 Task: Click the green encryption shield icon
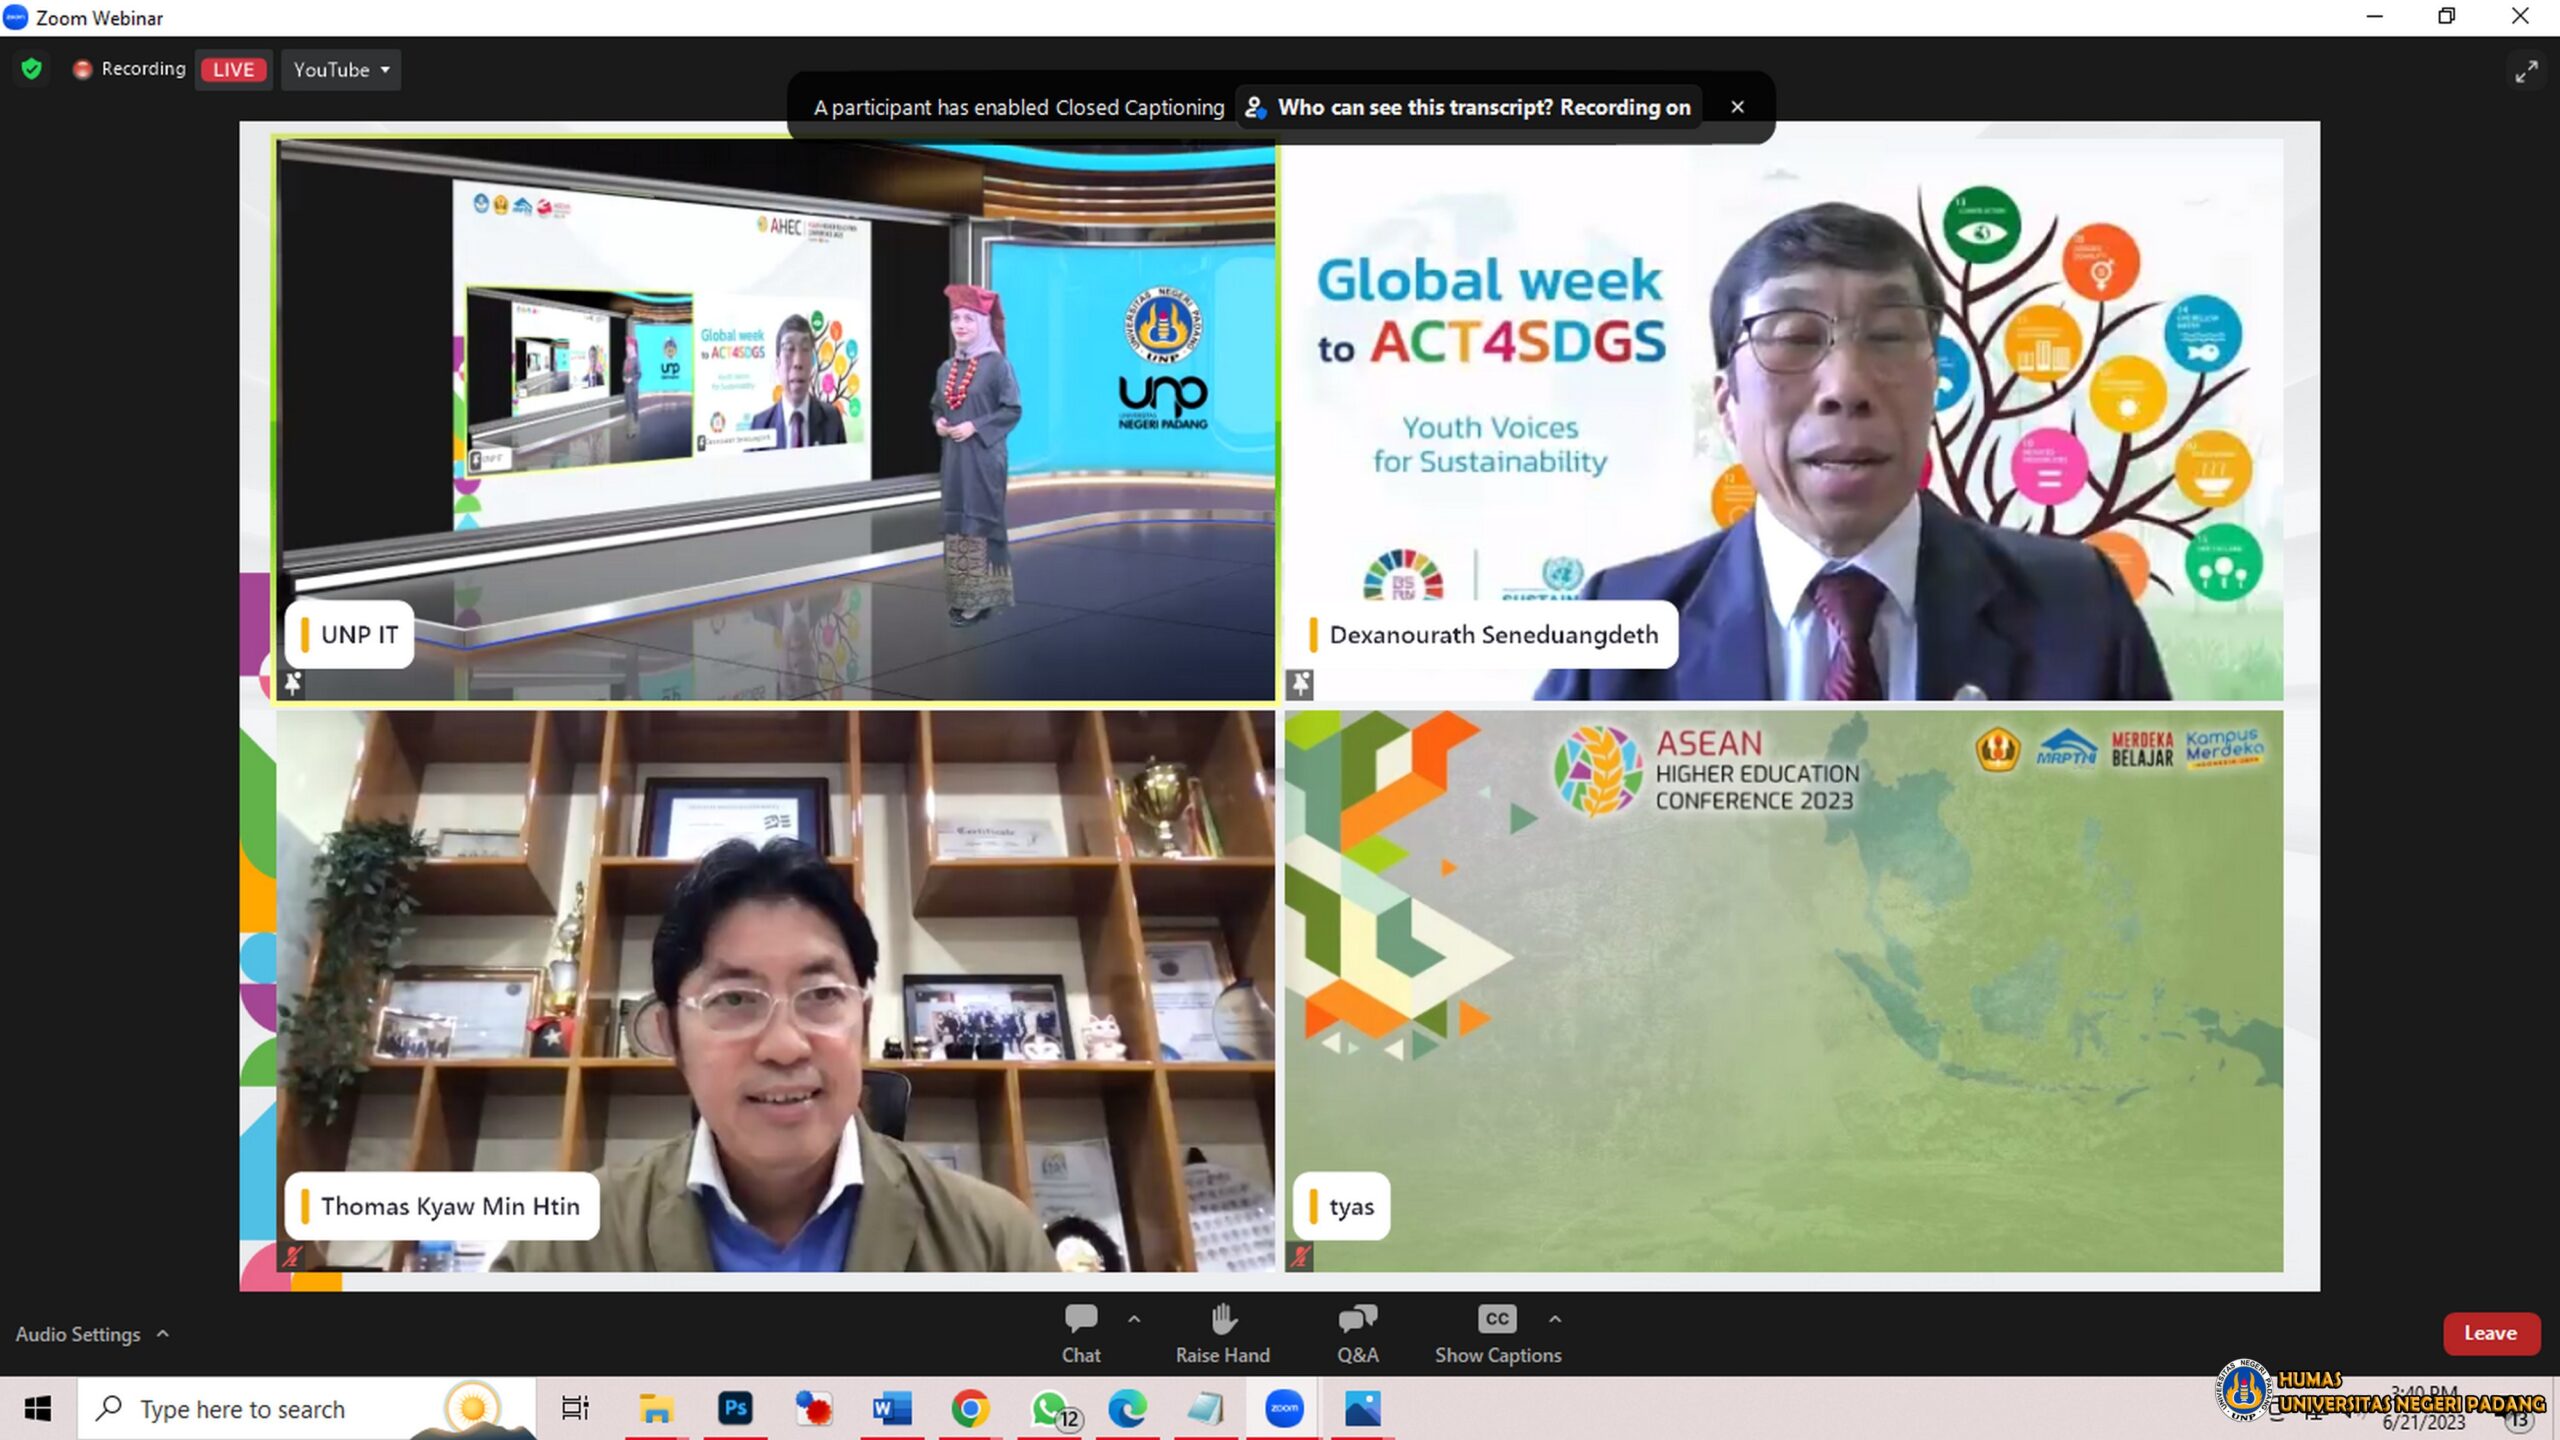coord(32,69)
